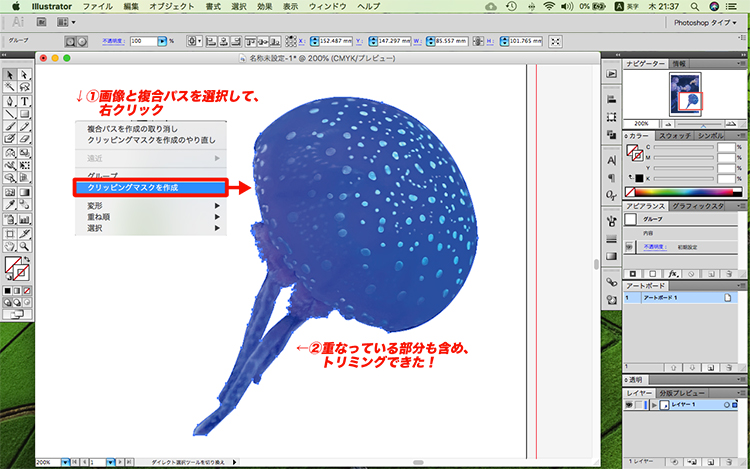Select the Magic Wand tool

click(8, 87)
